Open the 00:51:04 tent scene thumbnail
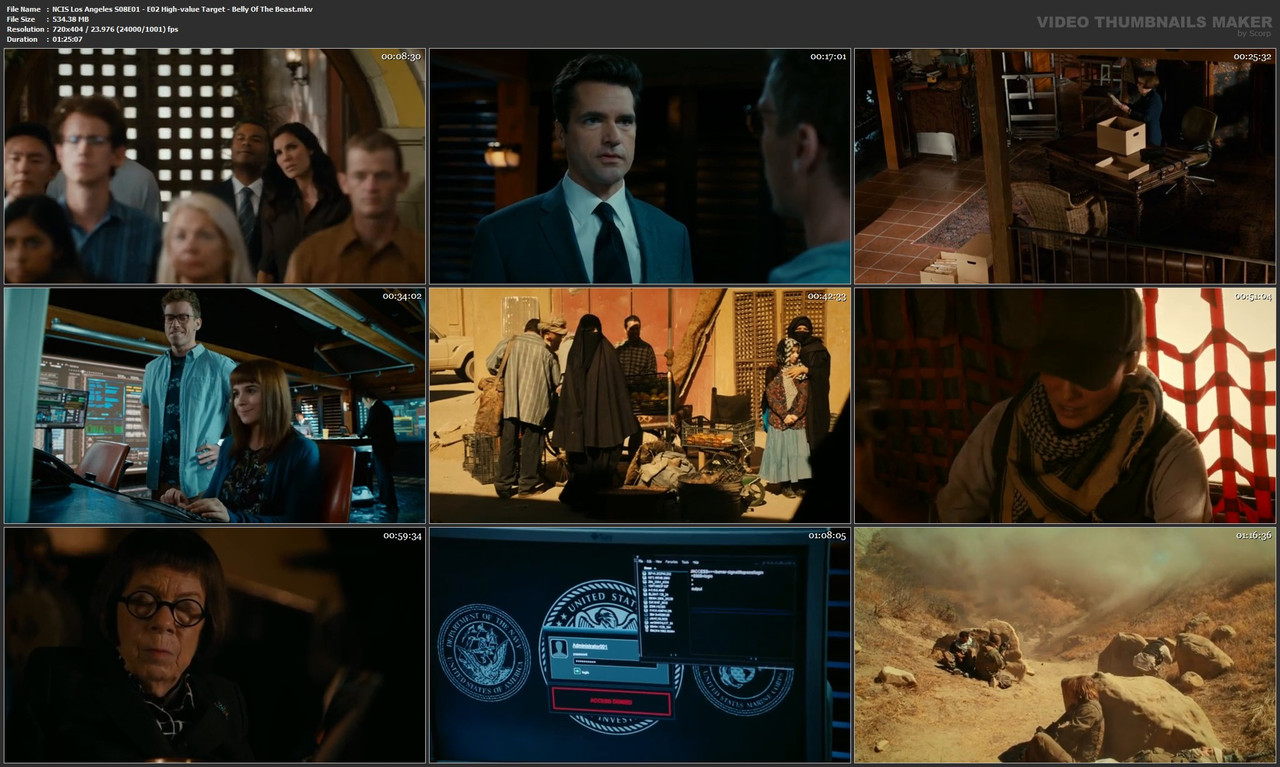Image resolution: width=1280 pixels, height=767 pixels. [x=1064, y=404]
